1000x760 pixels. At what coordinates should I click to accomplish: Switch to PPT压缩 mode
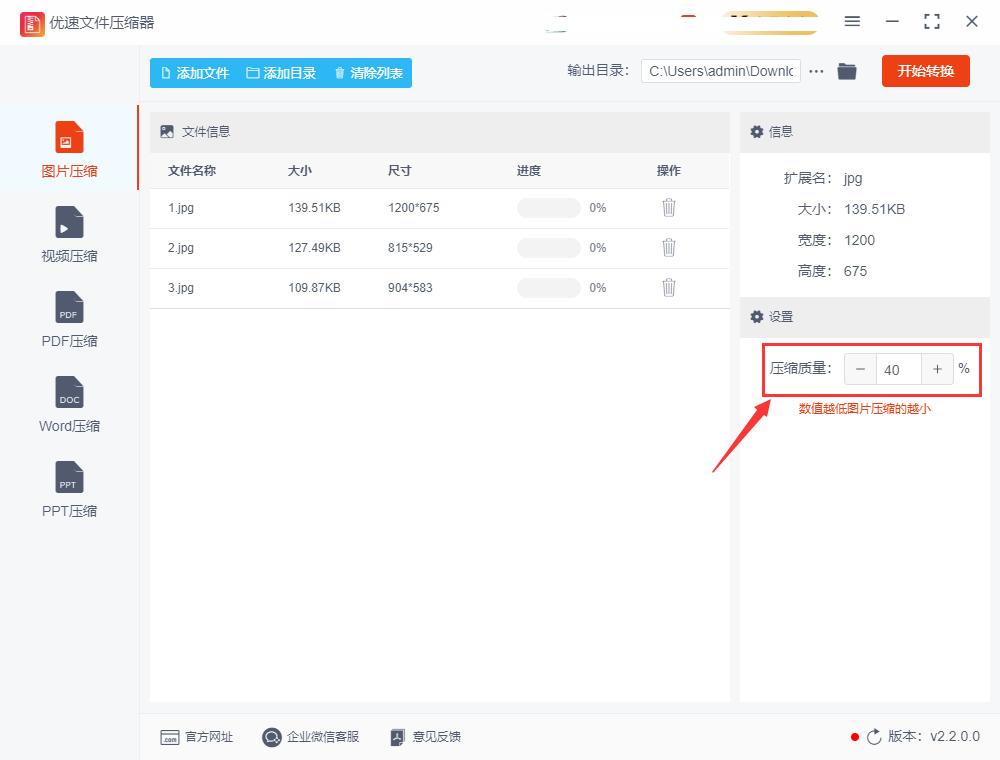[68, 488]
